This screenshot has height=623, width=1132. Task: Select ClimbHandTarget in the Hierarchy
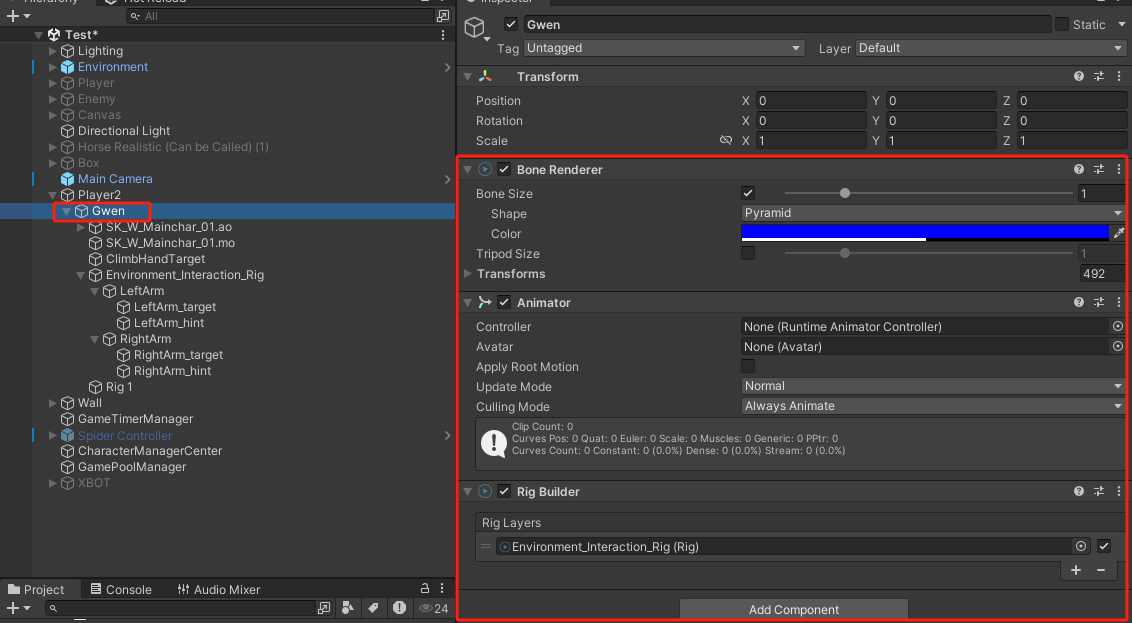155,259
